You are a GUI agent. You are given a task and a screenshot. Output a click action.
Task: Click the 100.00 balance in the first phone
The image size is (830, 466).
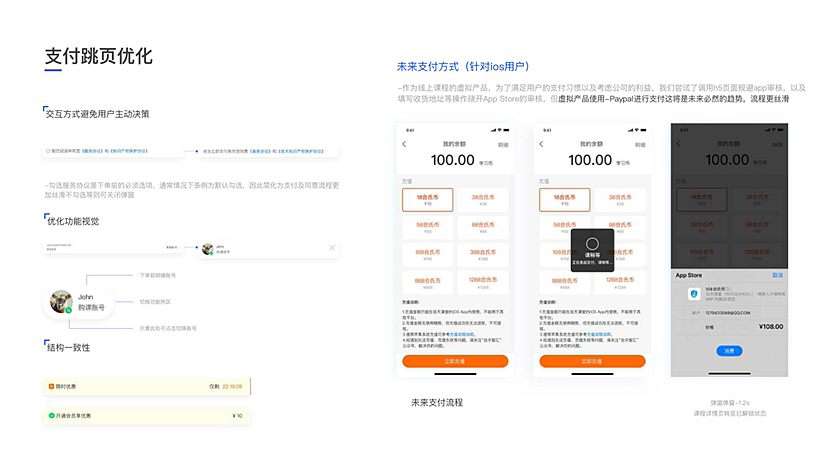pyautogui.click(x=453, y=160)
